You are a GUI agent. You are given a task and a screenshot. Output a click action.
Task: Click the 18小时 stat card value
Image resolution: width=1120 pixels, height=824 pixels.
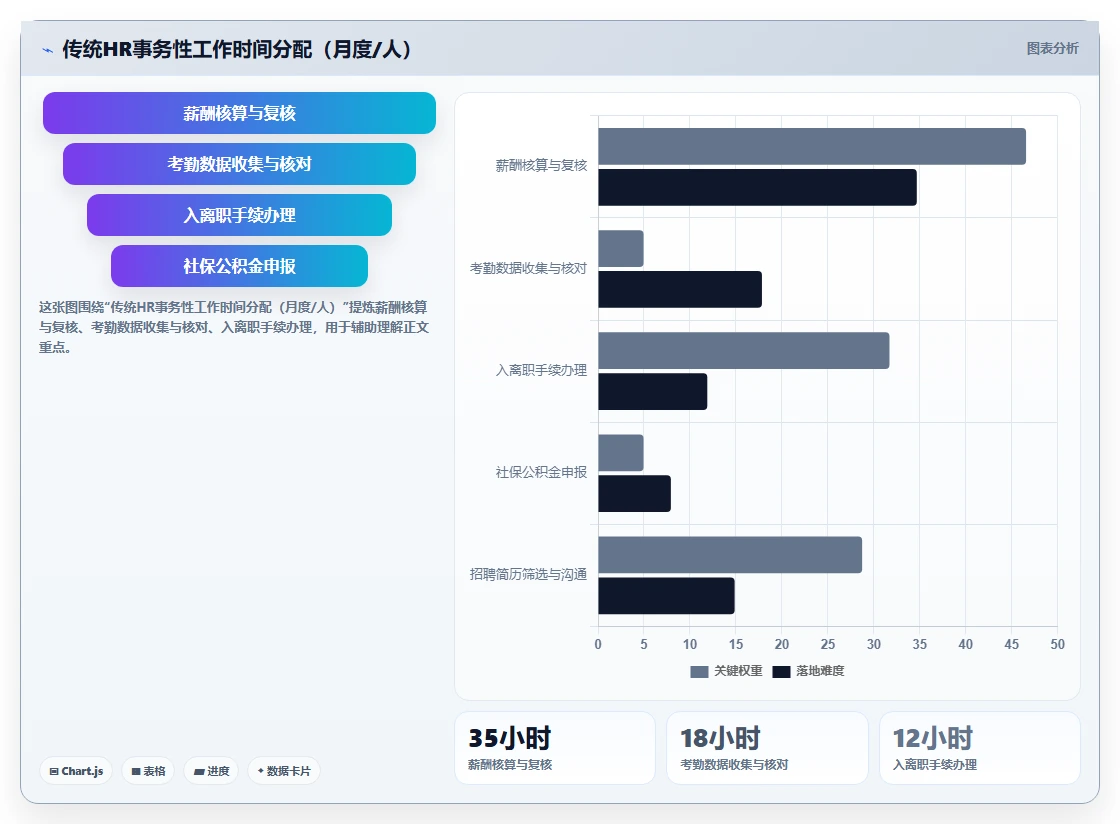pyautogui.click(x=720, y=738)
